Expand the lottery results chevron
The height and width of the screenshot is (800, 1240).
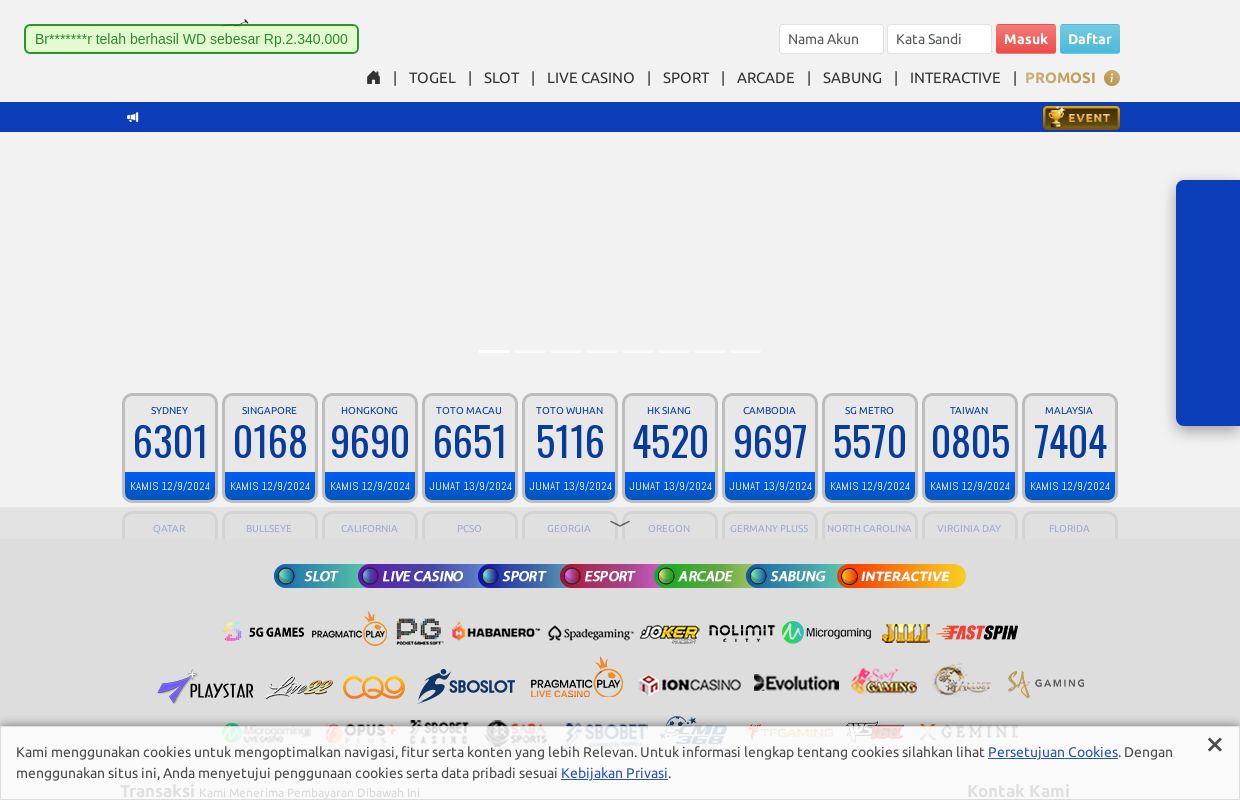[620, 523]
